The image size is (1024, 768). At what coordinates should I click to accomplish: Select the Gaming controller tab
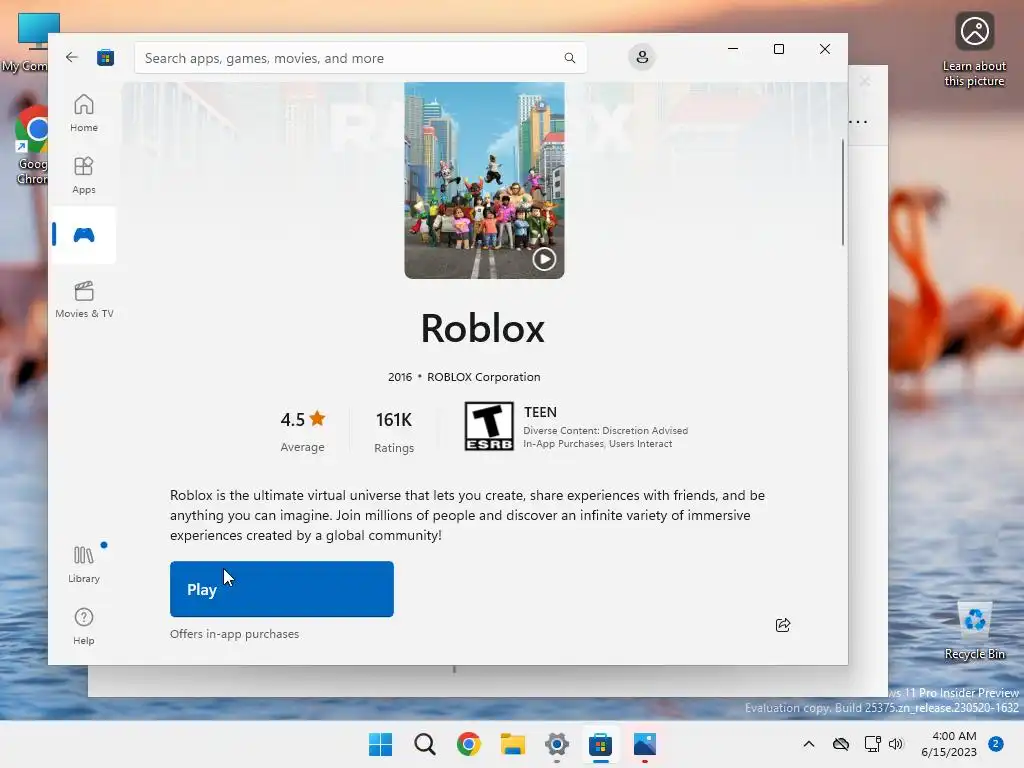[x=84, y=235]
